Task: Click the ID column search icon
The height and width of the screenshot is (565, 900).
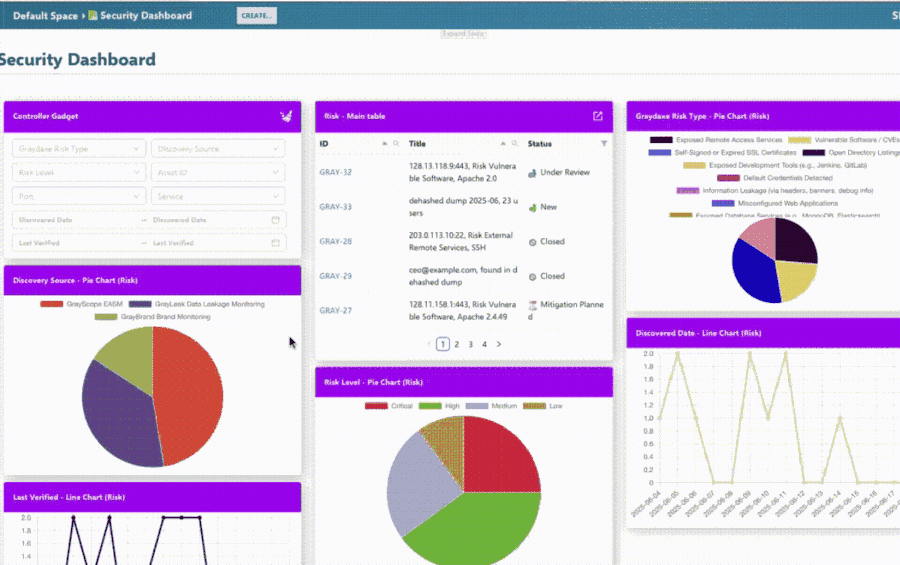Action: pos(396,144)
